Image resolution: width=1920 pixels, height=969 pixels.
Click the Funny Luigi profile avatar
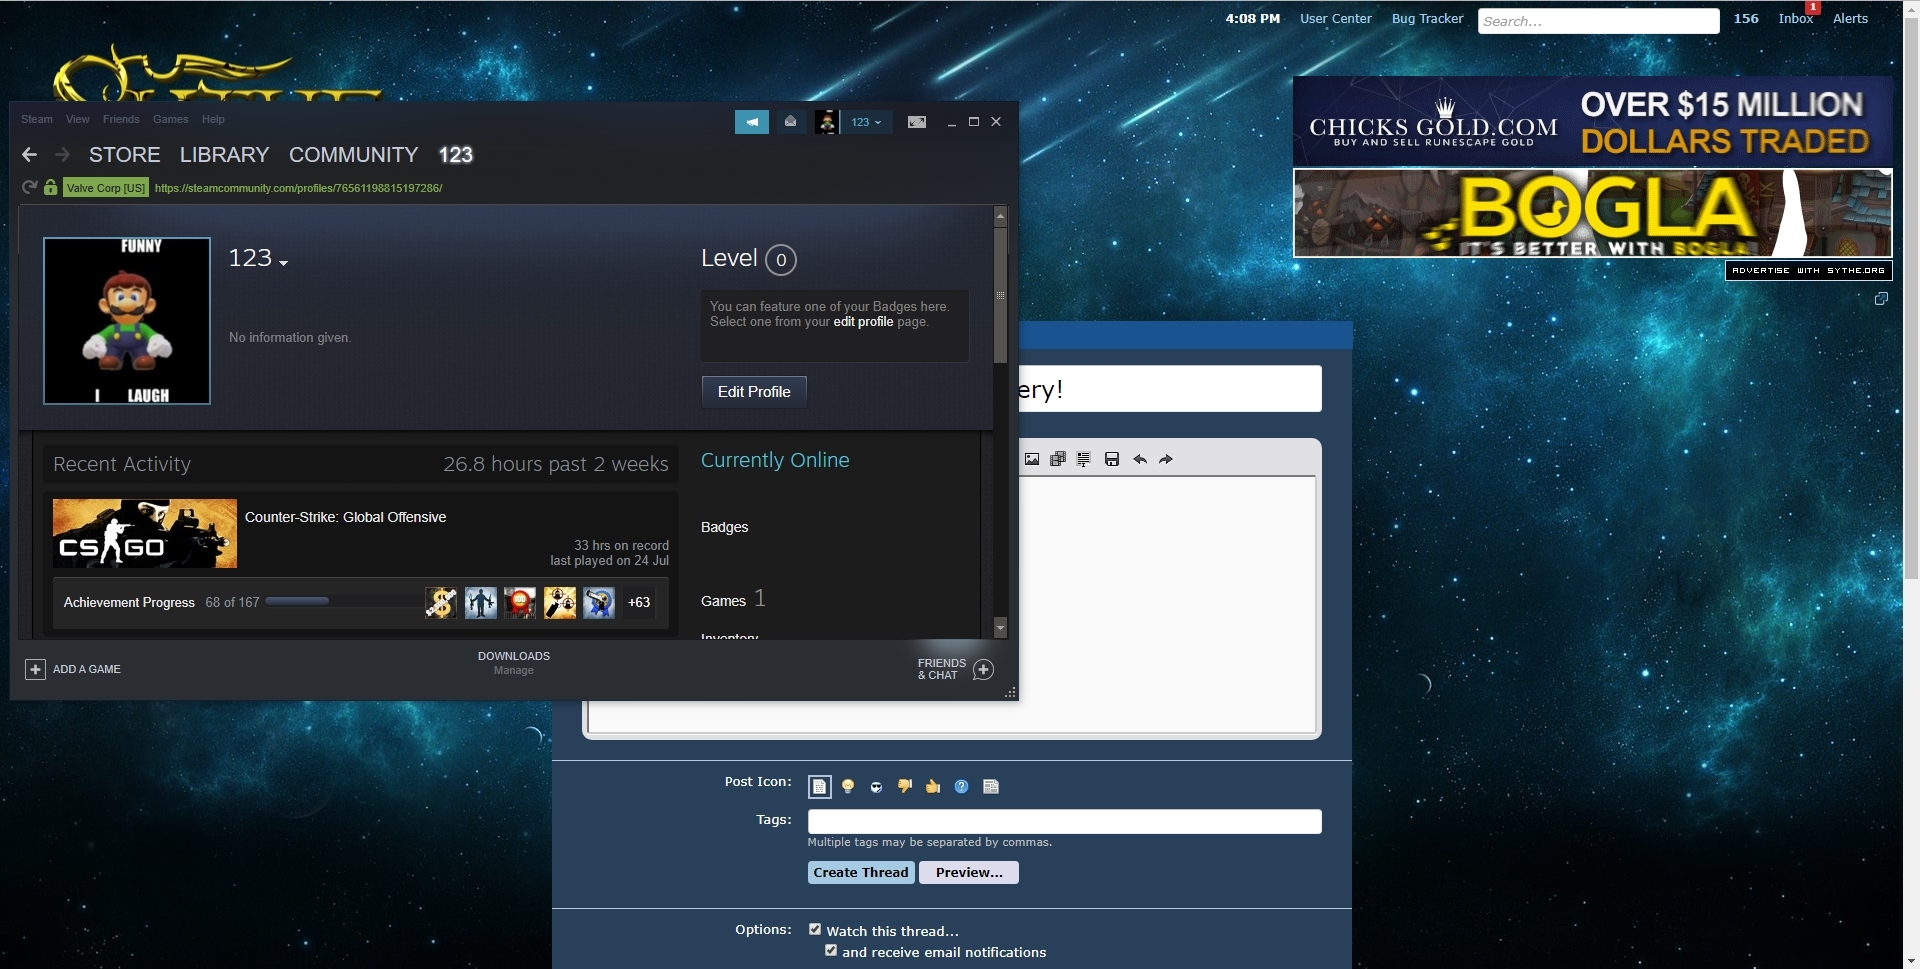(x=127, y=321)
